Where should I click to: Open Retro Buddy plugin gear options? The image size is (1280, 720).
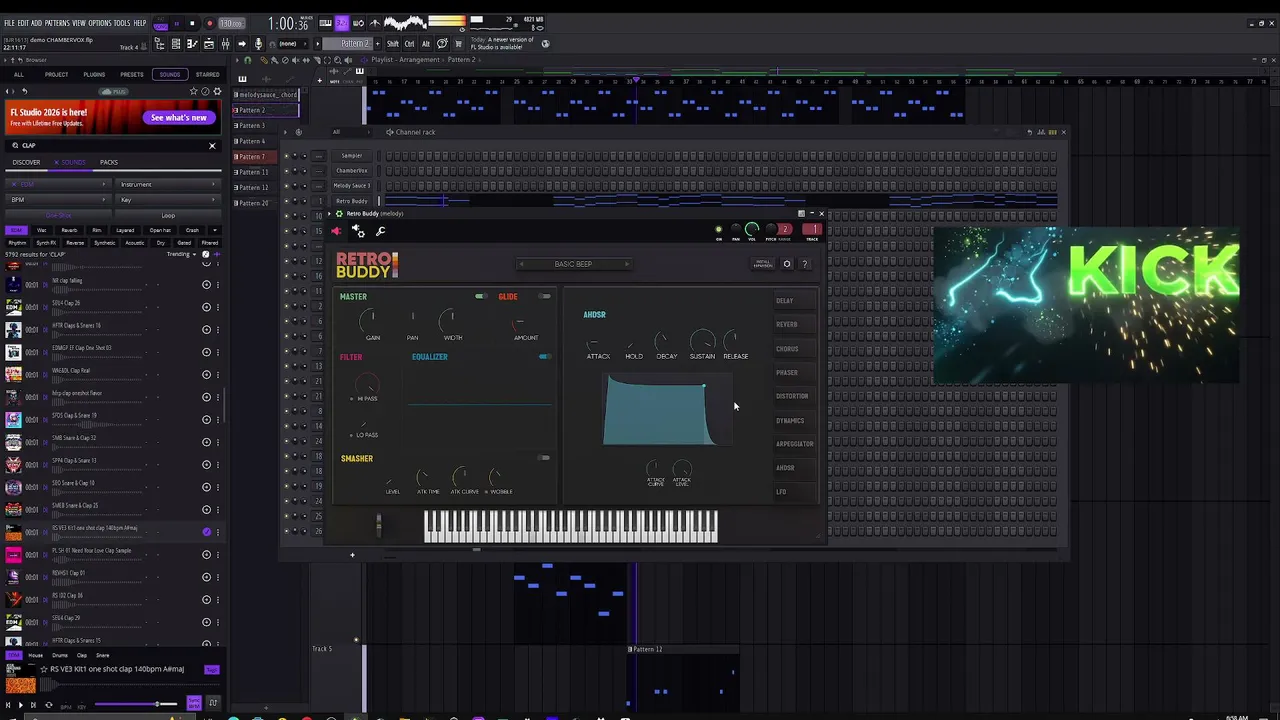click(x=358, y=231)
